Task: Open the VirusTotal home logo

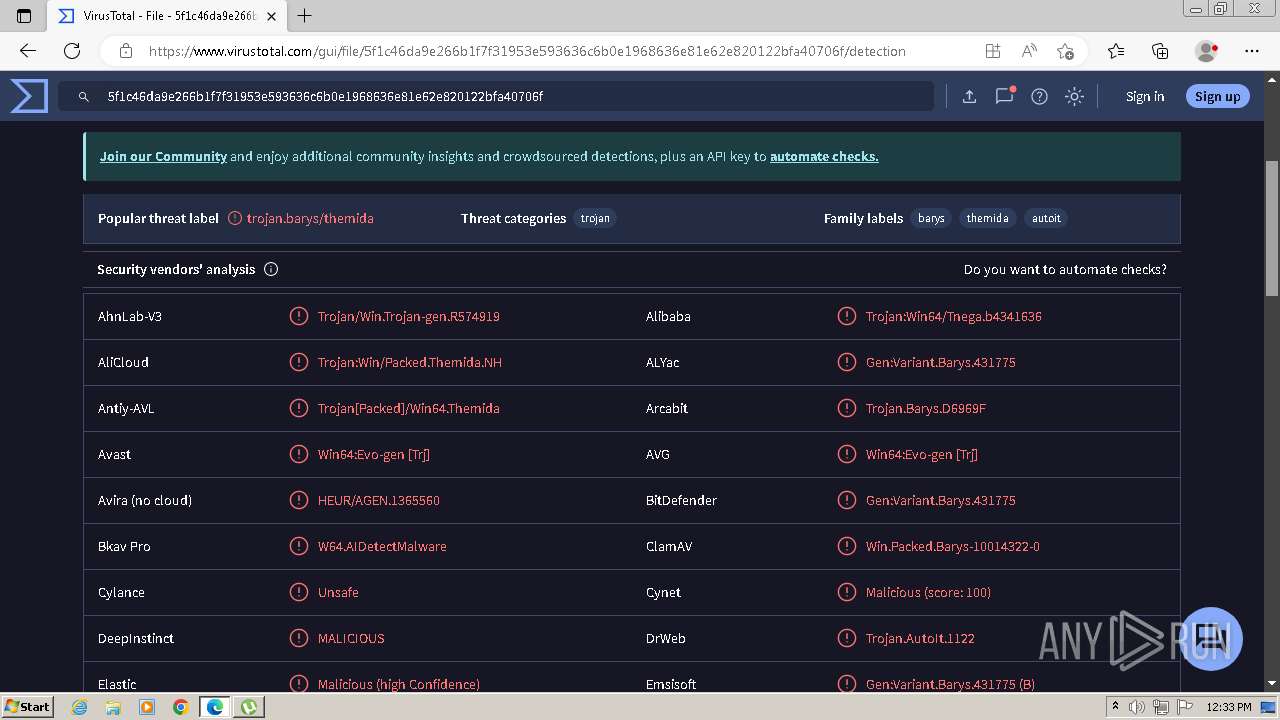Action: [29, 96]
